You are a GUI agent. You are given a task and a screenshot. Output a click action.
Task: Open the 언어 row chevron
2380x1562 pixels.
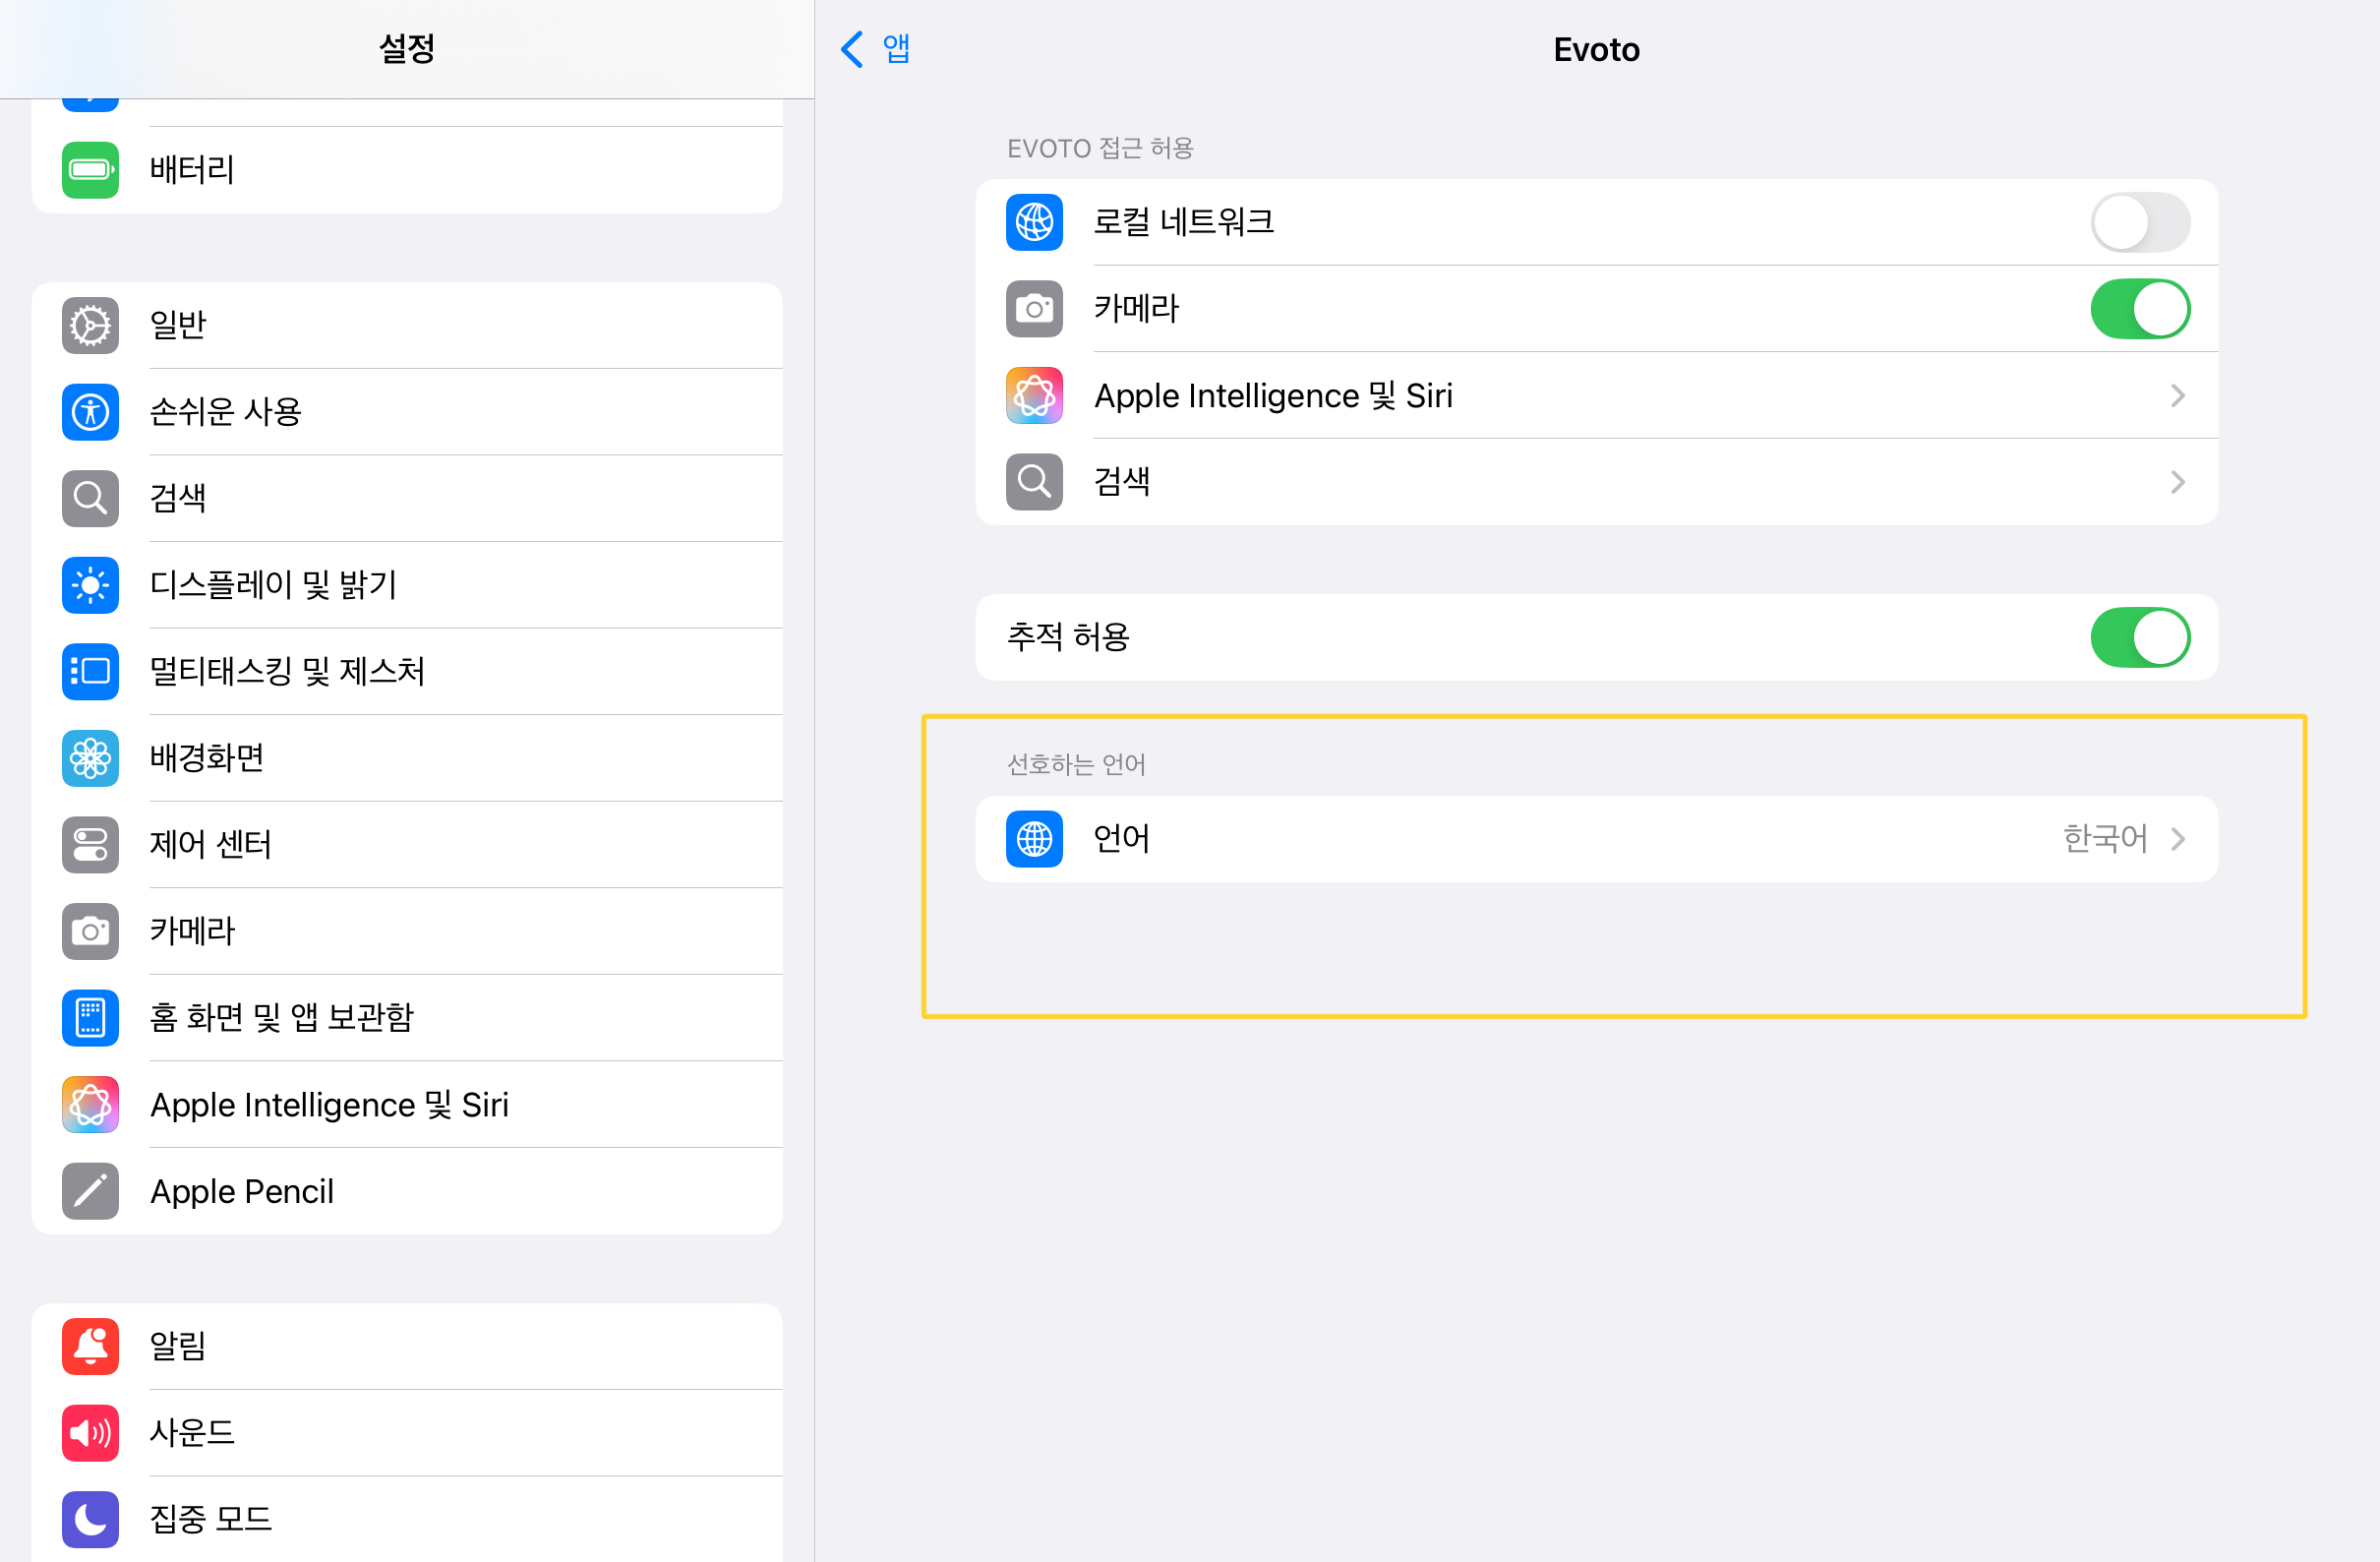coord(2178,839)
